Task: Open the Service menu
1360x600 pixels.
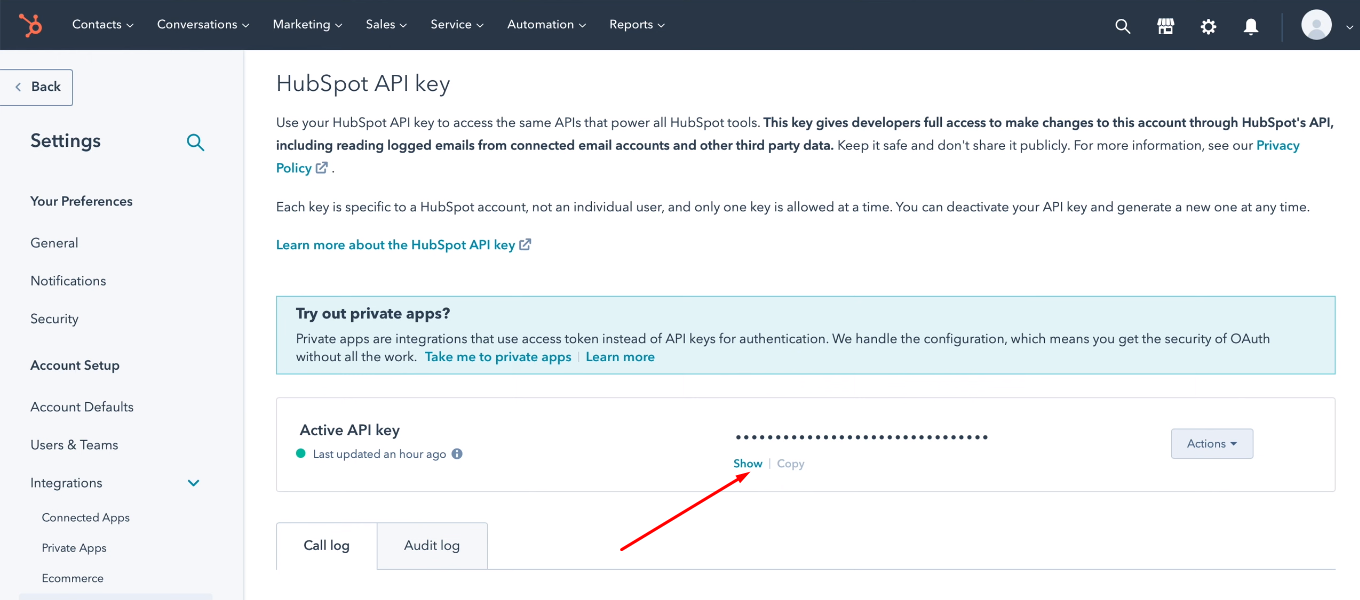Action: 457,25
